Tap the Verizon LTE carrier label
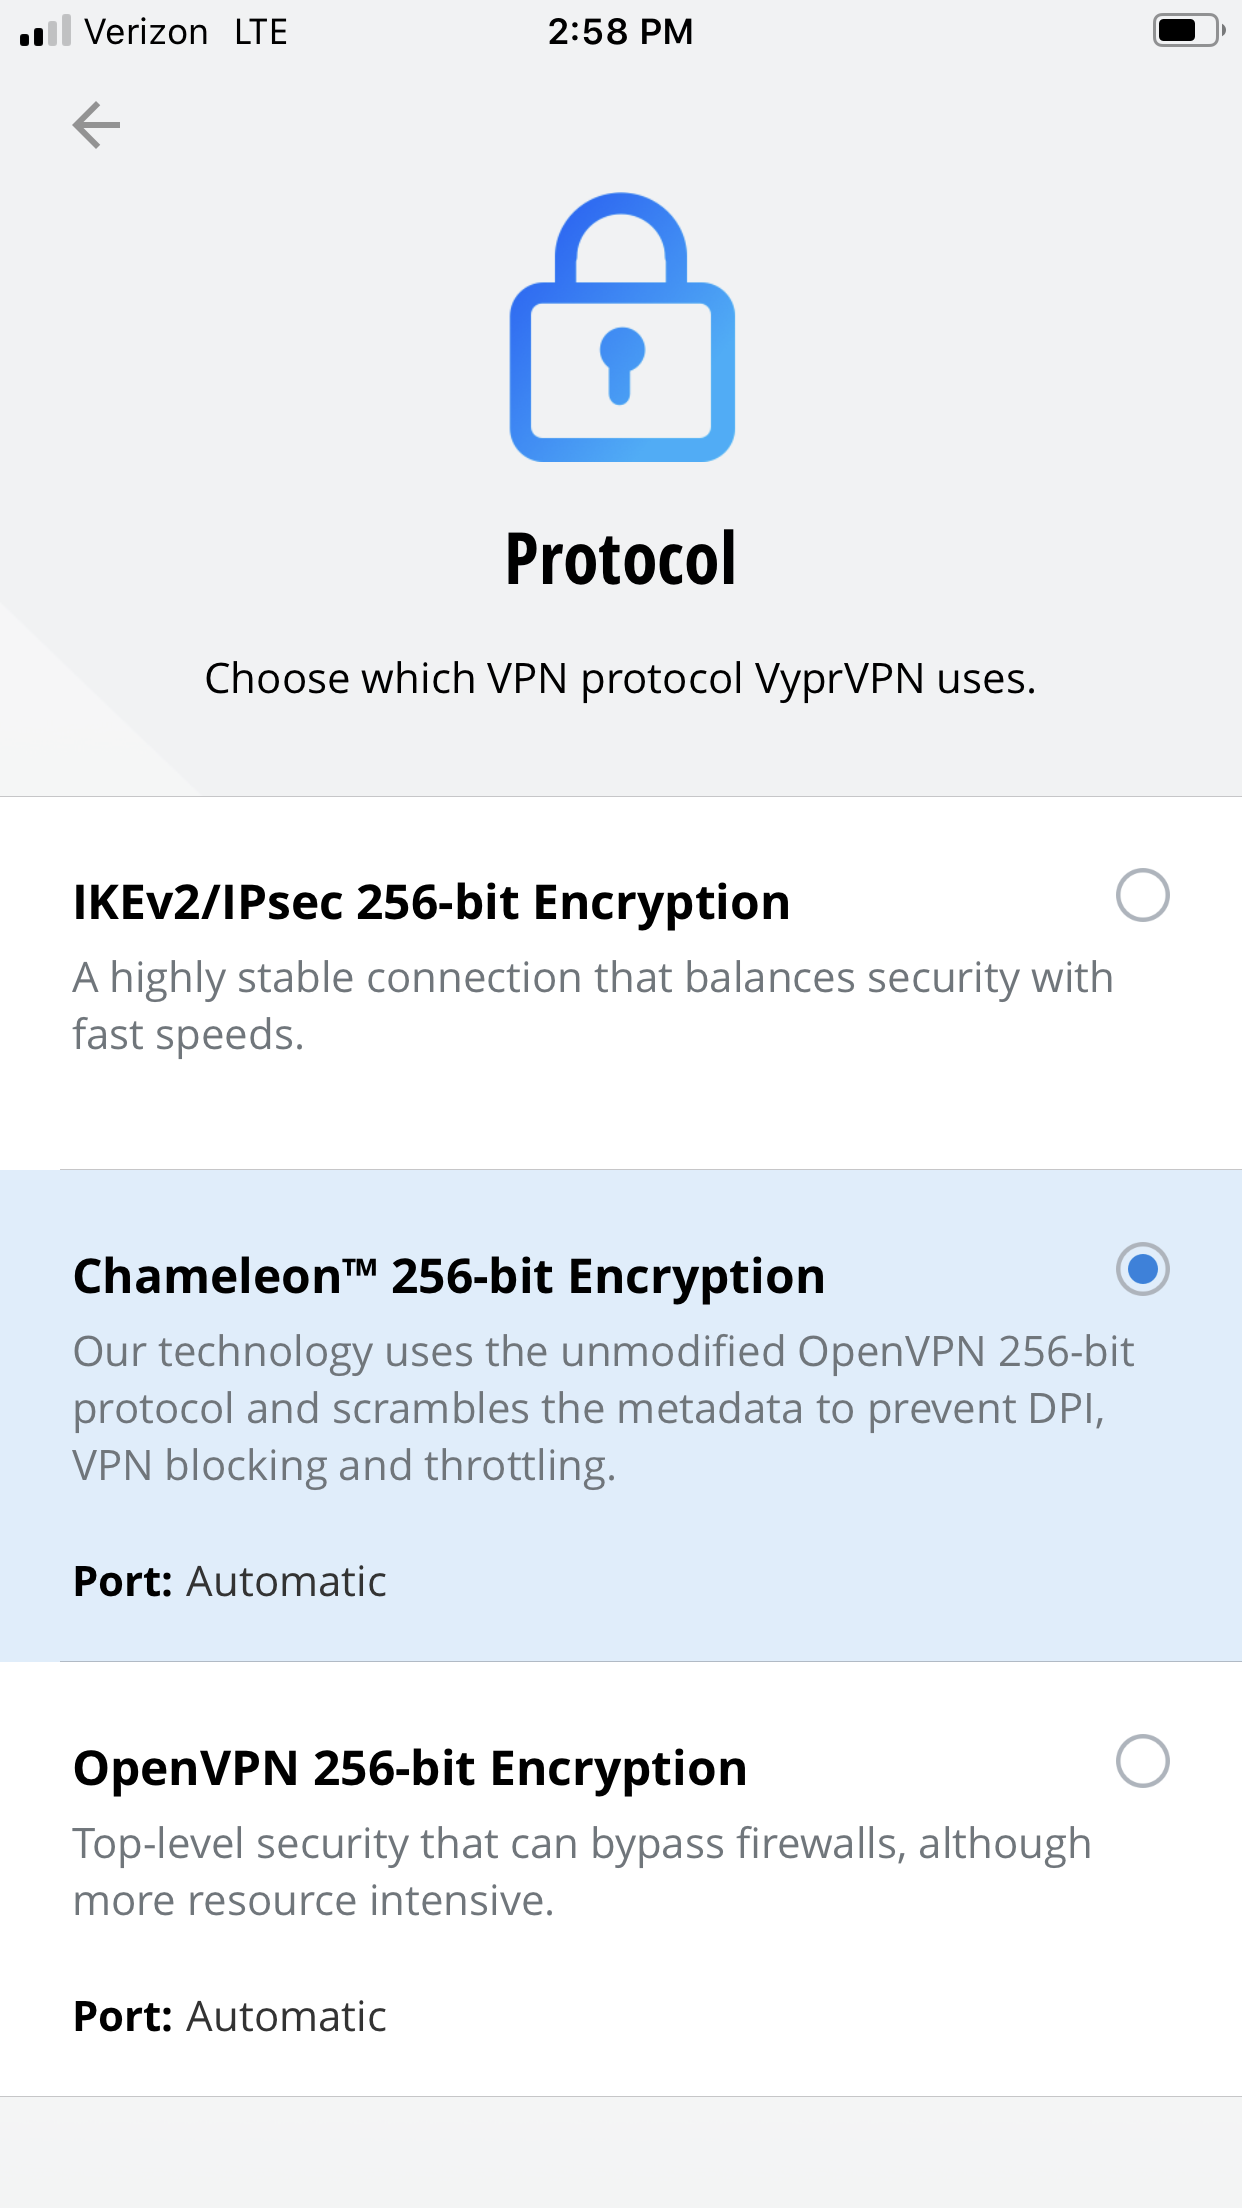 click(186, 32)
